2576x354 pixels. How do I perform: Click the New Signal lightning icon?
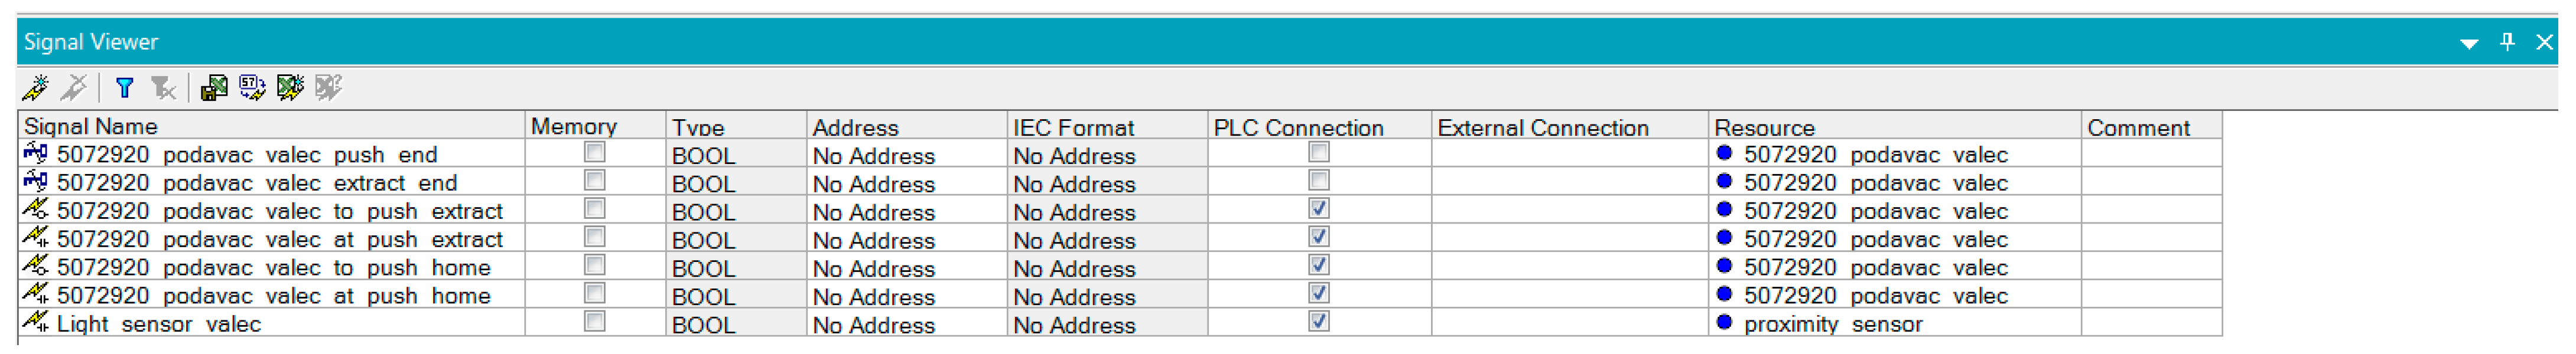[x=35, y=88]
